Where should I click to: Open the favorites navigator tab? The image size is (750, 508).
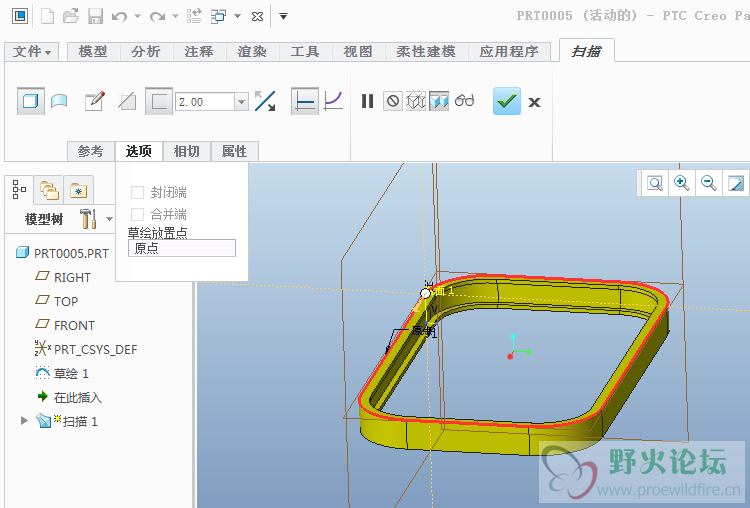tap(78, 190)
